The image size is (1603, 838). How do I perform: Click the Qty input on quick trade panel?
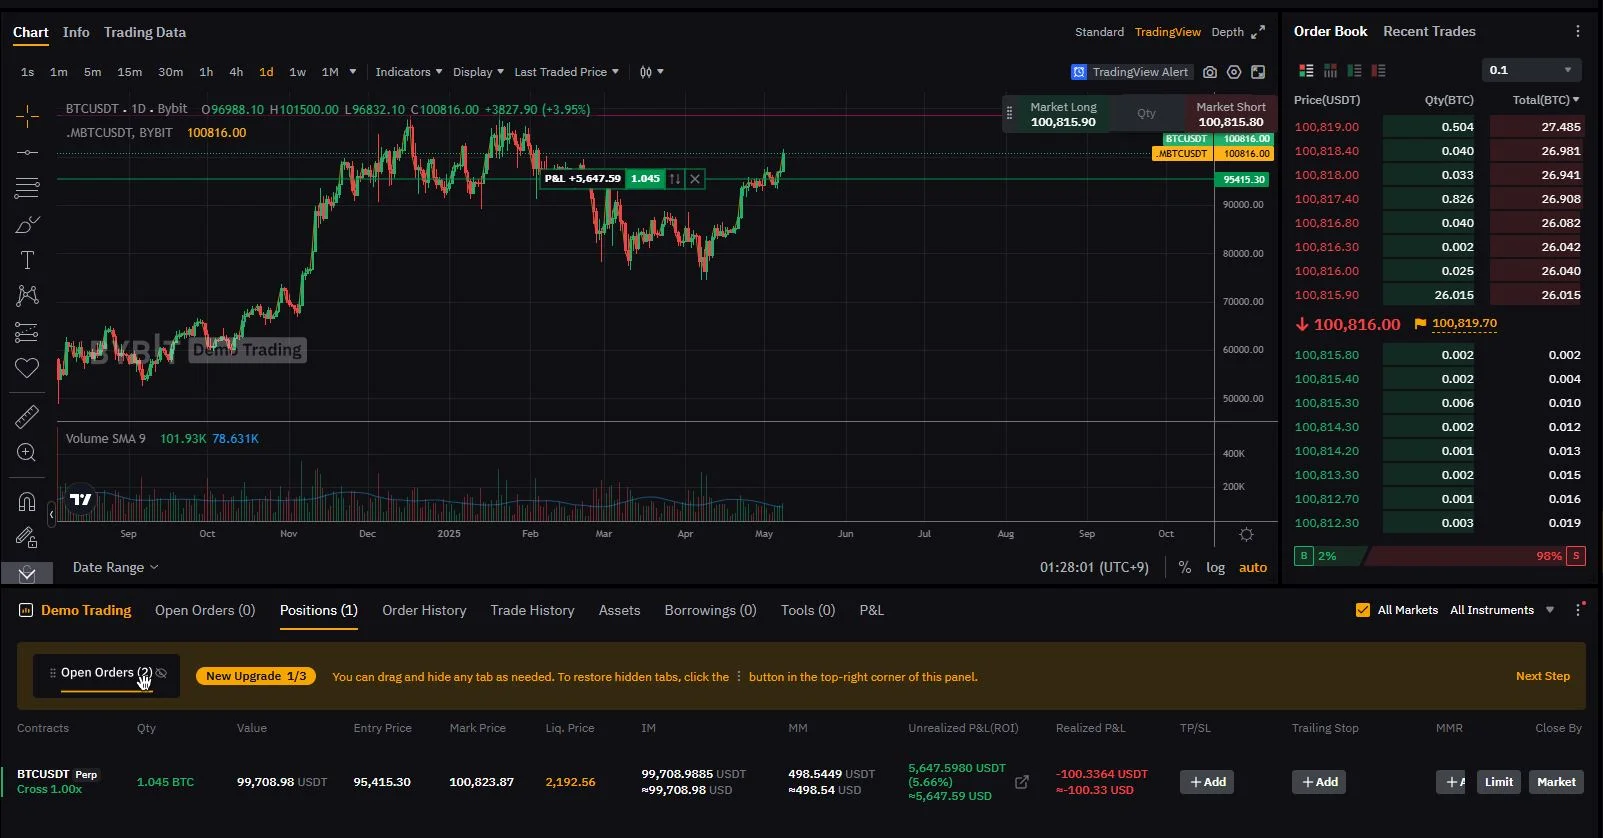coord(1147,114)
